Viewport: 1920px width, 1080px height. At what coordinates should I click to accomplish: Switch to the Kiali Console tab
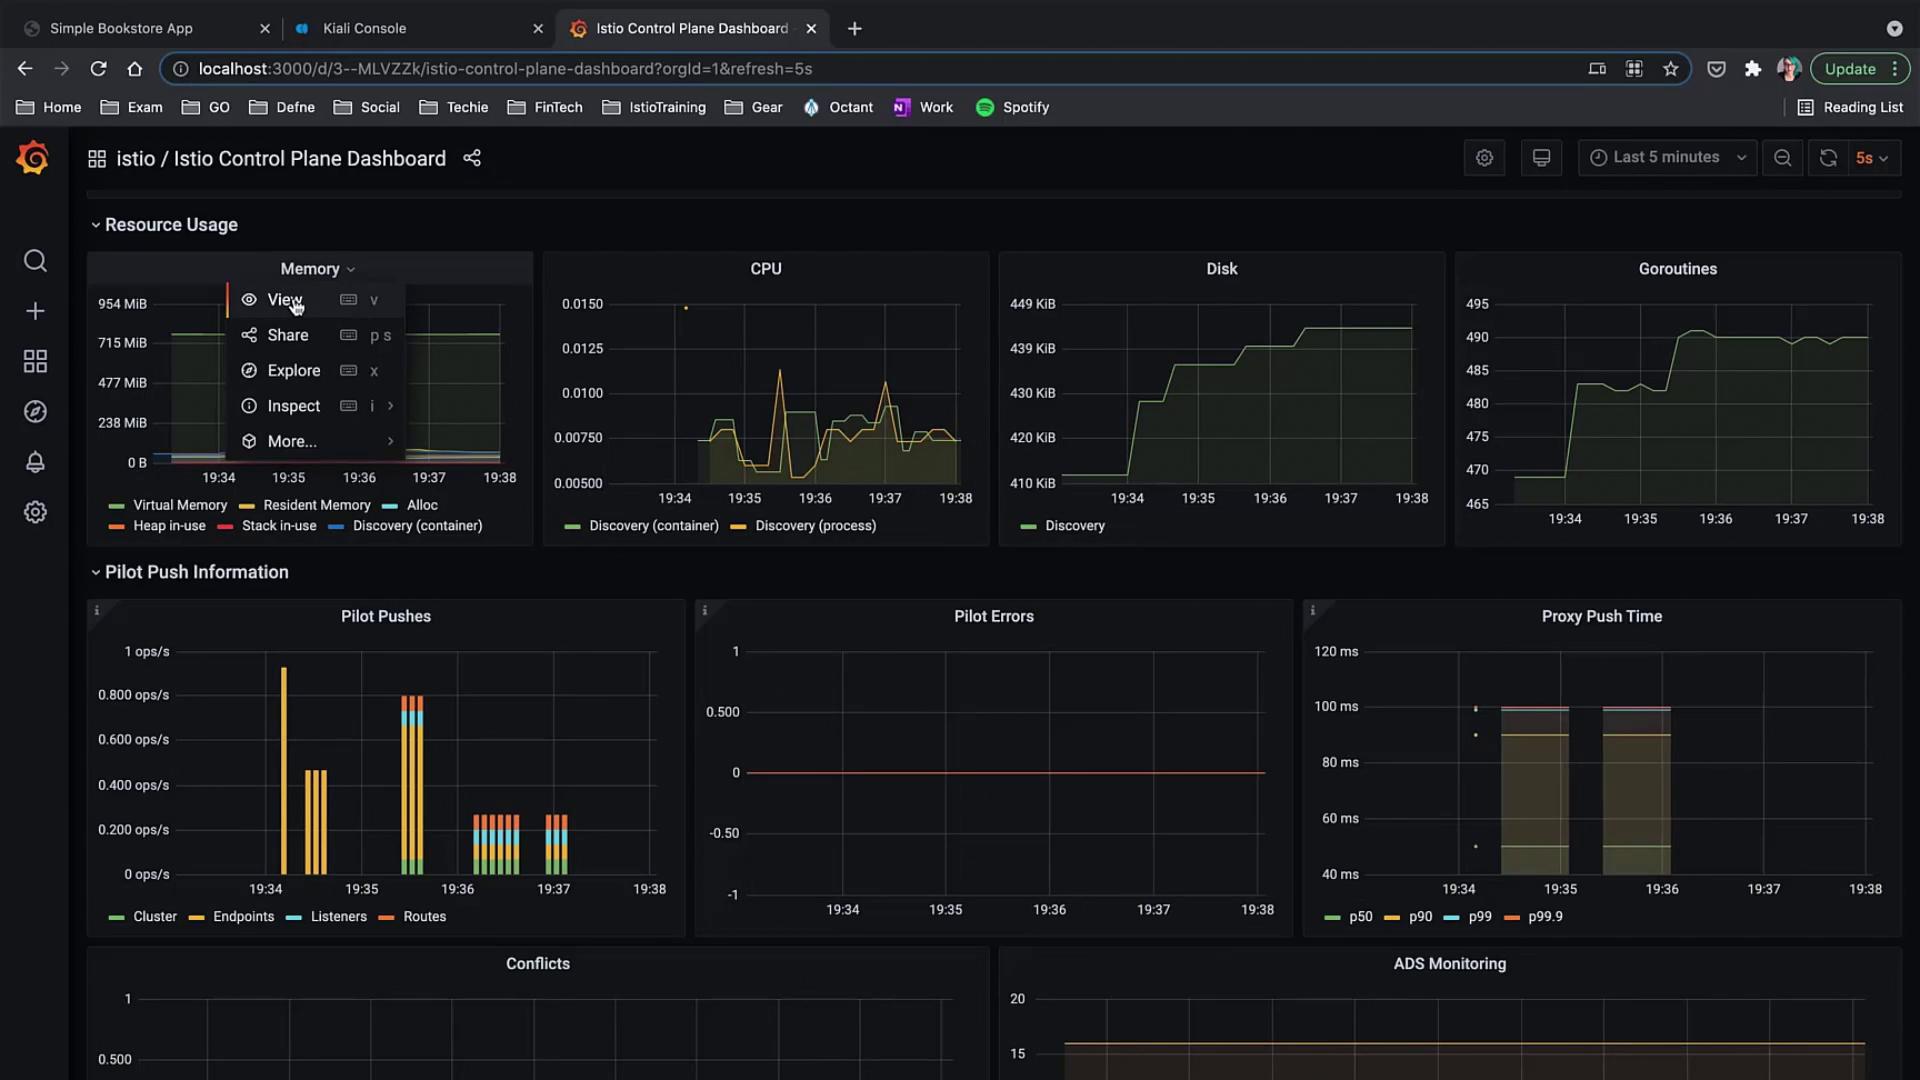[365, 28]
